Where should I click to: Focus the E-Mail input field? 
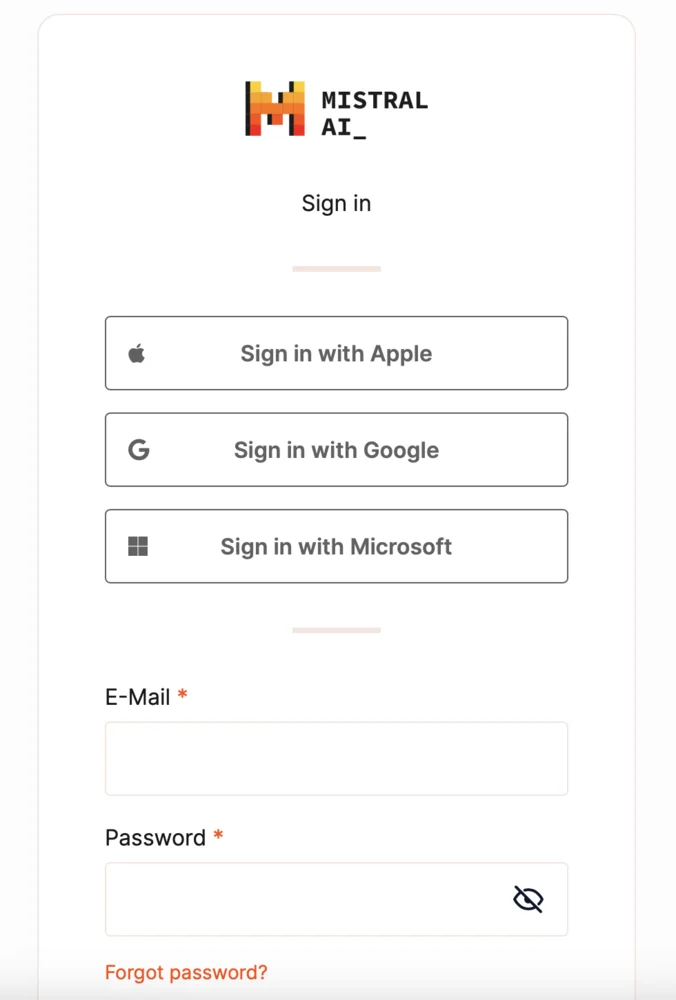click(336, 759)
